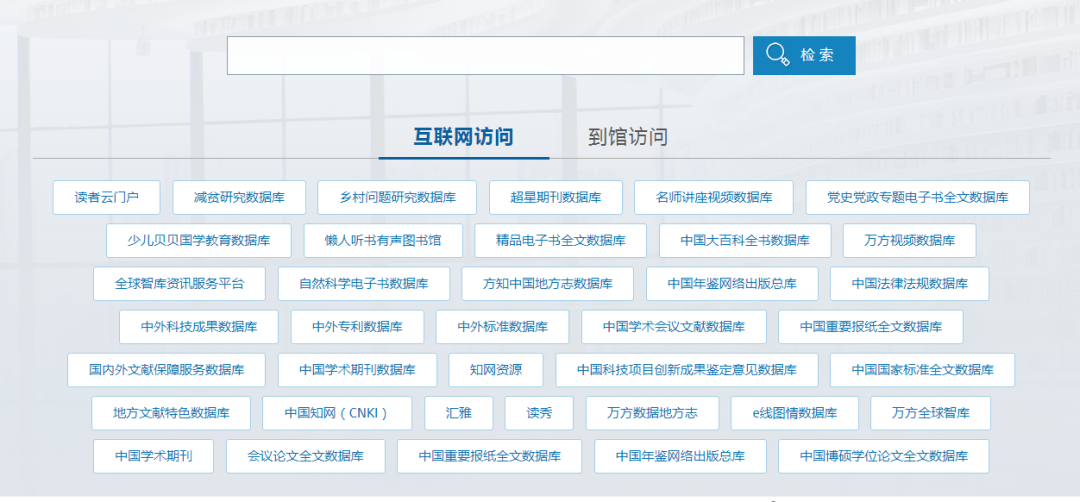
Task: Switch to the 到馆访问 tab
Action: tap(627, 136)
